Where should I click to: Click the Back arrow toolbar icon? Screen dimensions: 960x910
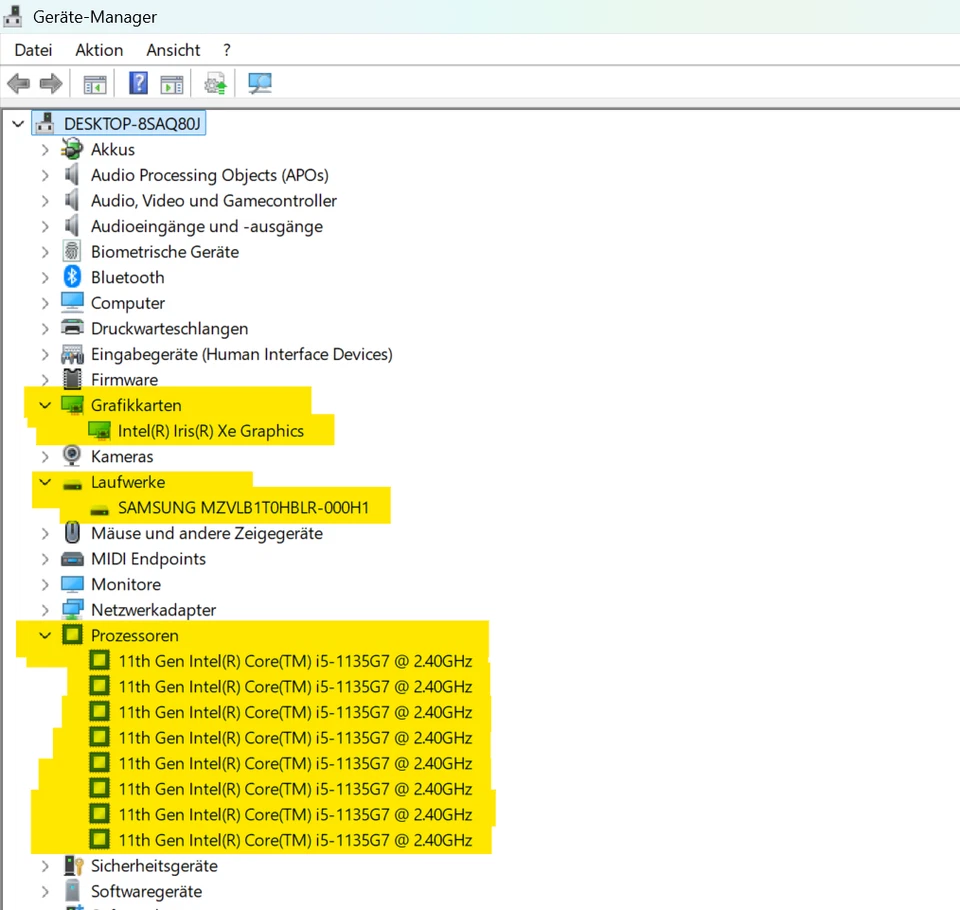[18, 83]
